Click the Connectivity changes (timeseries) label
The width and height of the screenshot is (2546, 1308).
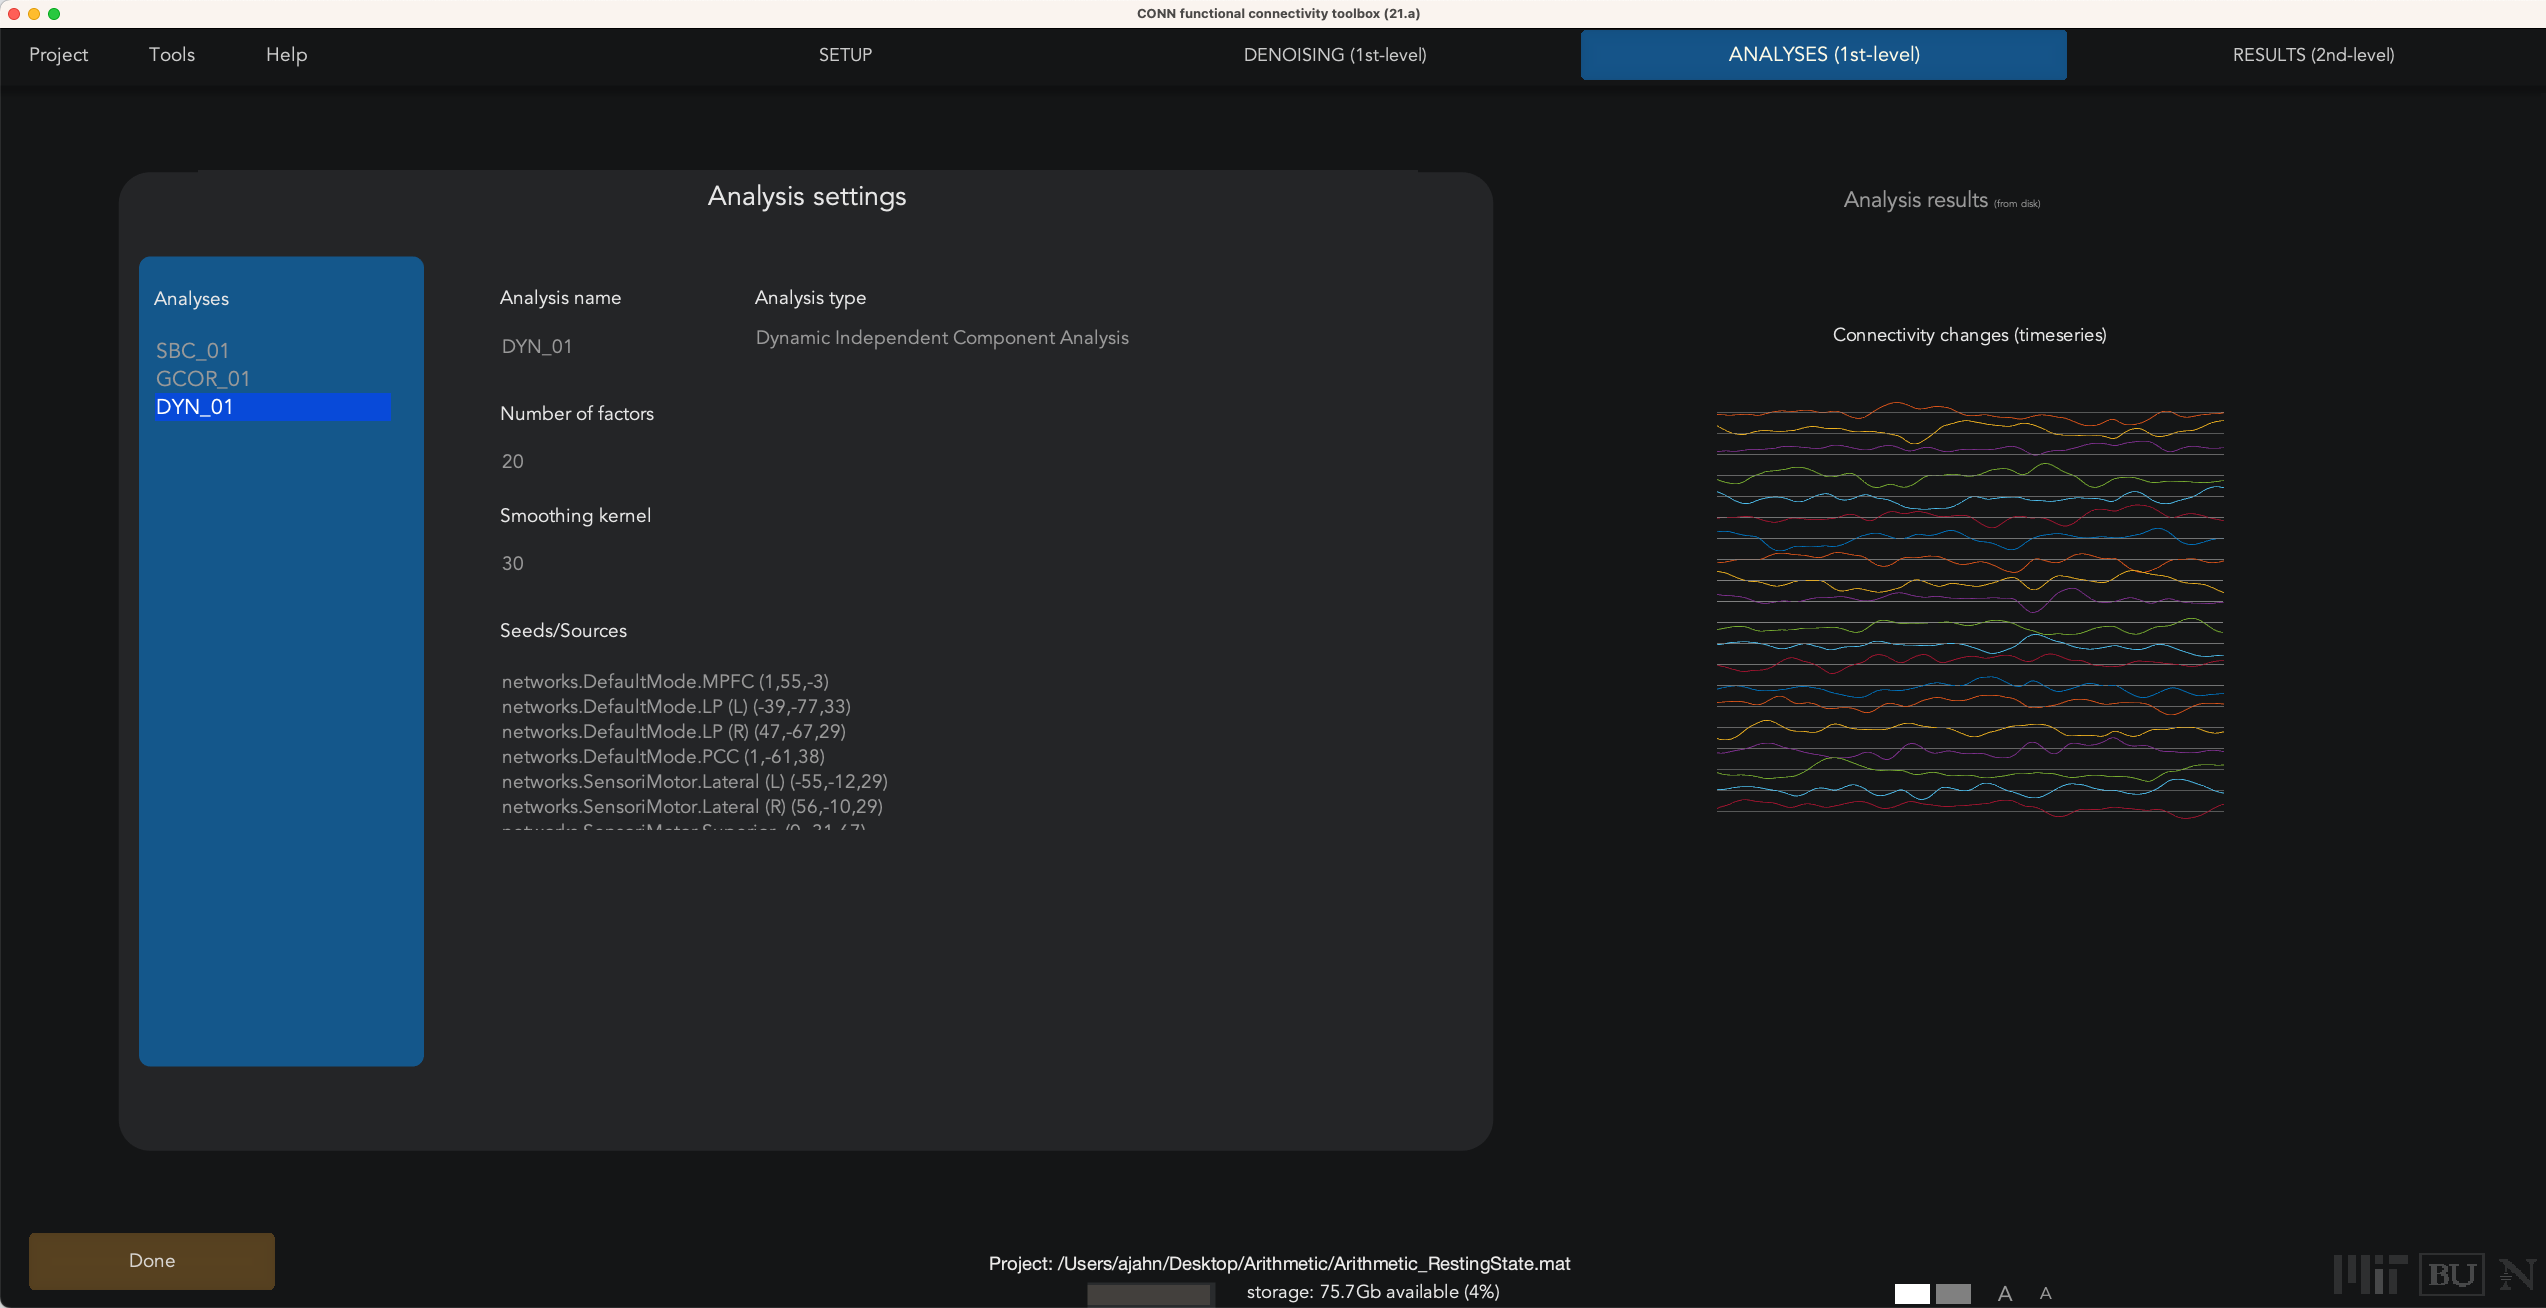point(1969,335)
